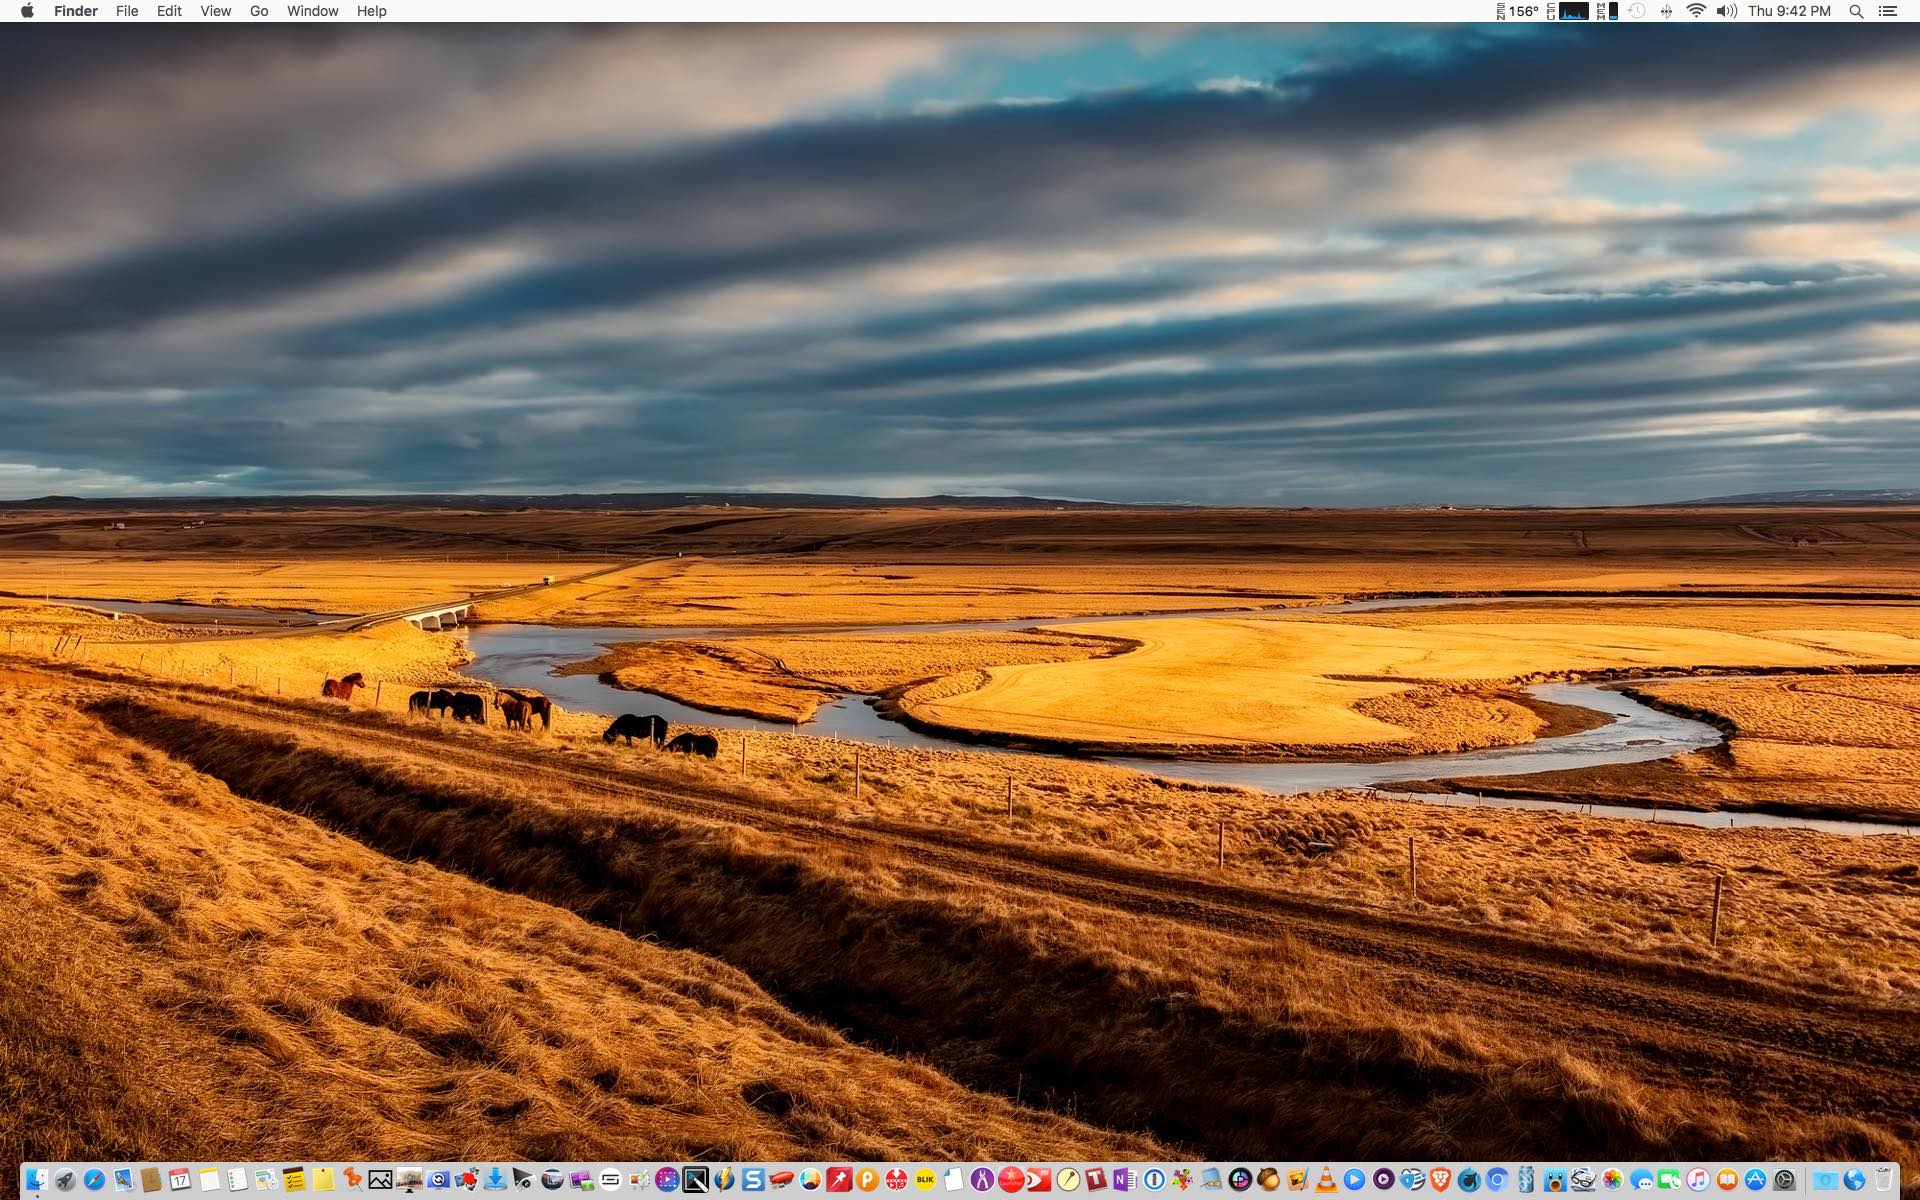Open the volume control menu
This screenshot has height=1200, width=1920.
1726,11
